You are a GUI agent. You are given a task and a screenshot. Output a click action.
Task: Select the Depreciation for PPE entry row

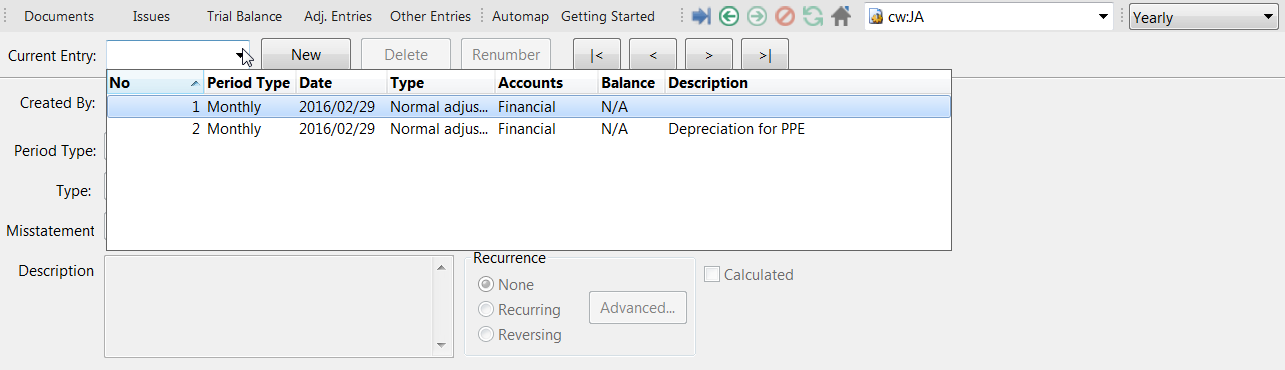[529, 129]
